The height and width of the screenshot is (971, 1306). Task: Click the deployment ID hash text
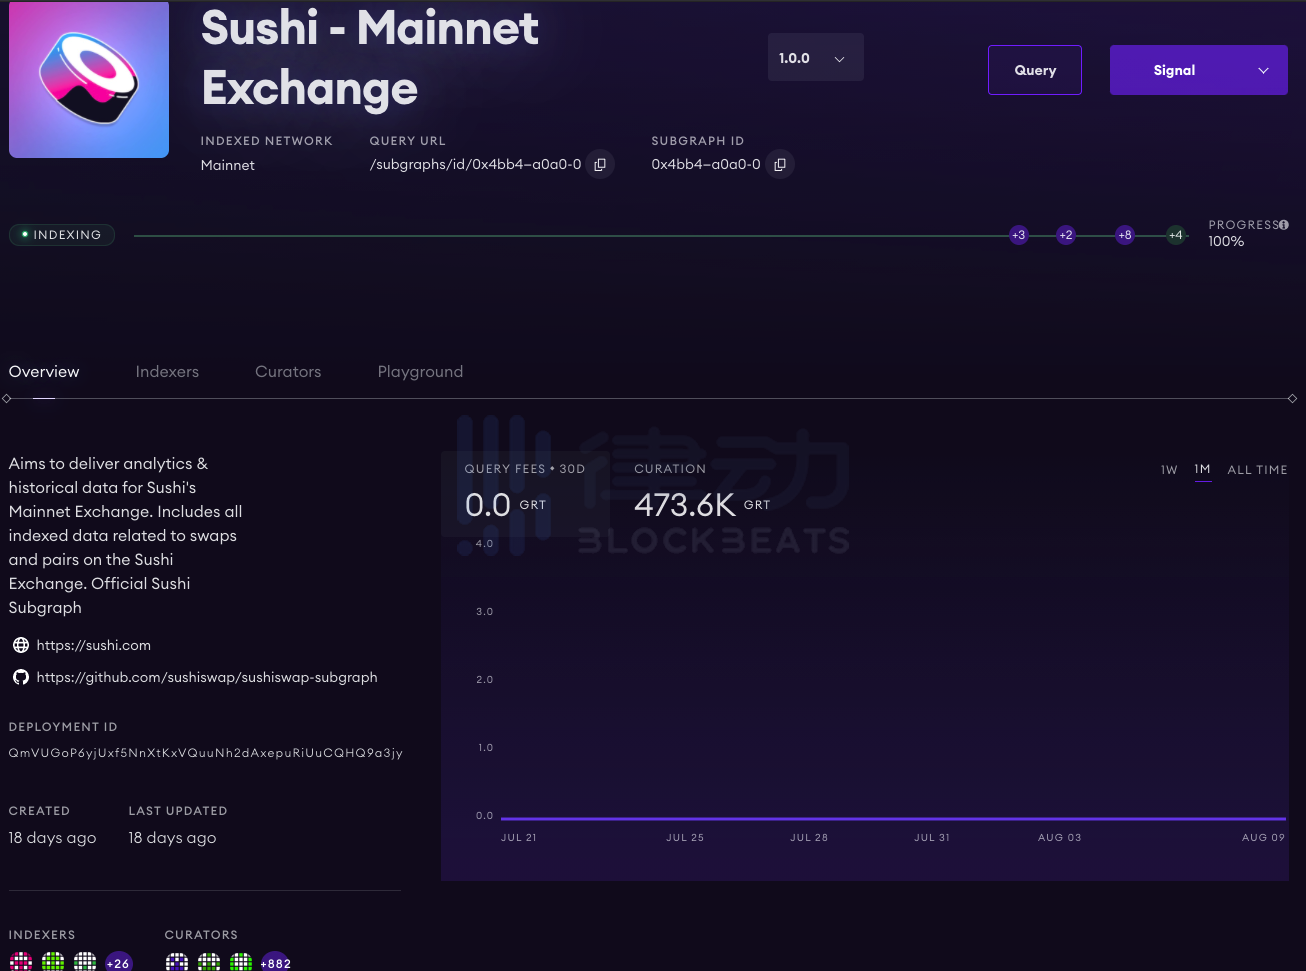[206, 753]
